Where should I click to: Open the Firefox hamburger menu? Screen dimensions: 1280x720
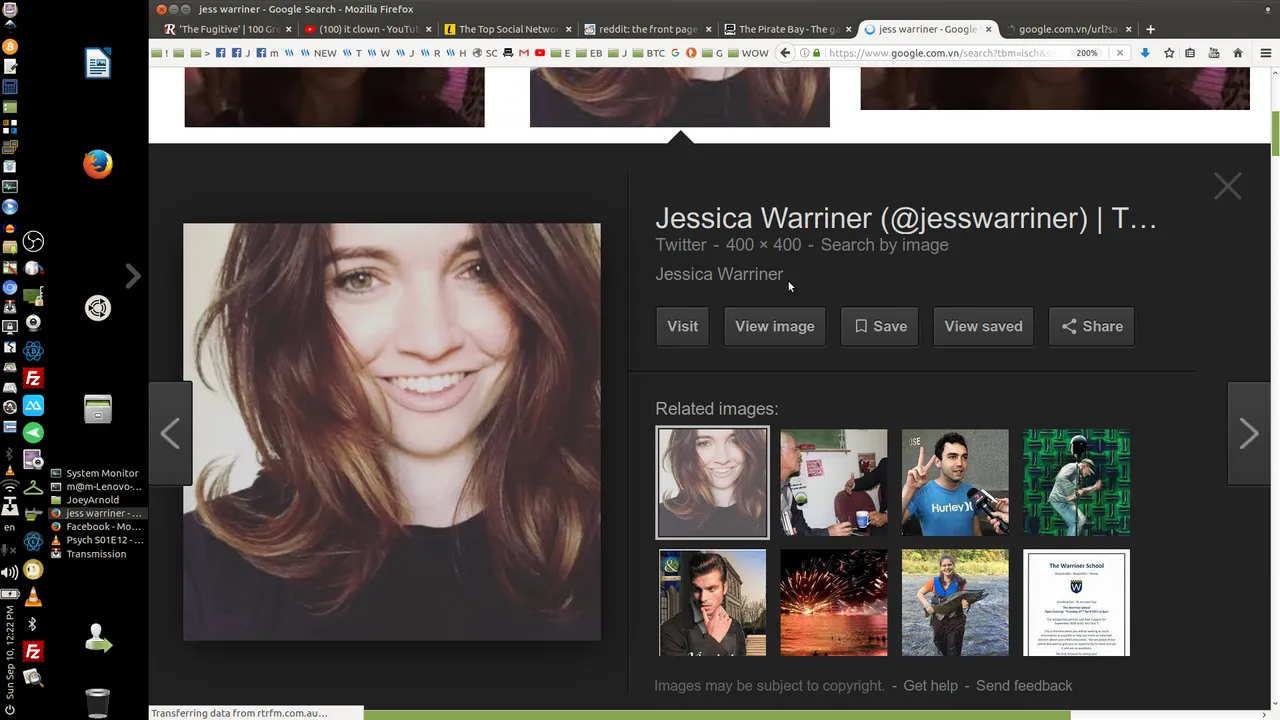(x=1265, y=53)
